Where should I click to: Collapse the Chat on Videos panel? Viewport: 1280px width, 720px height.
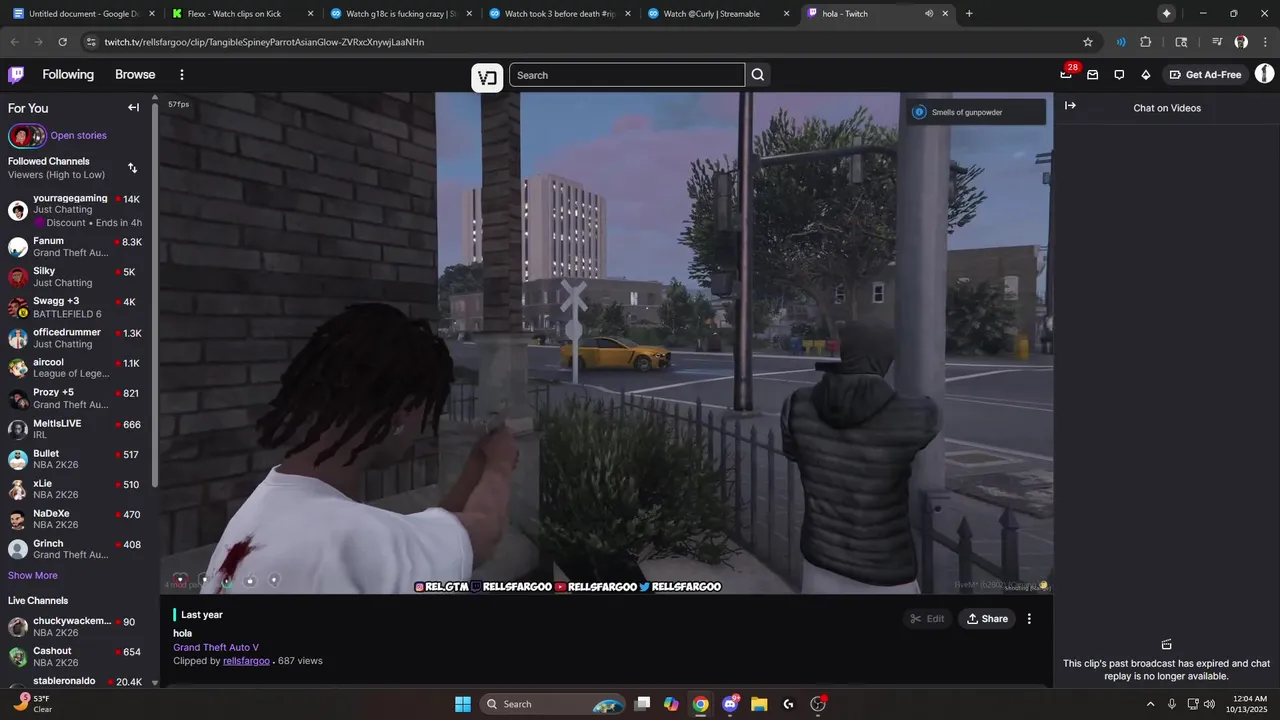[x=1070, y=106]
